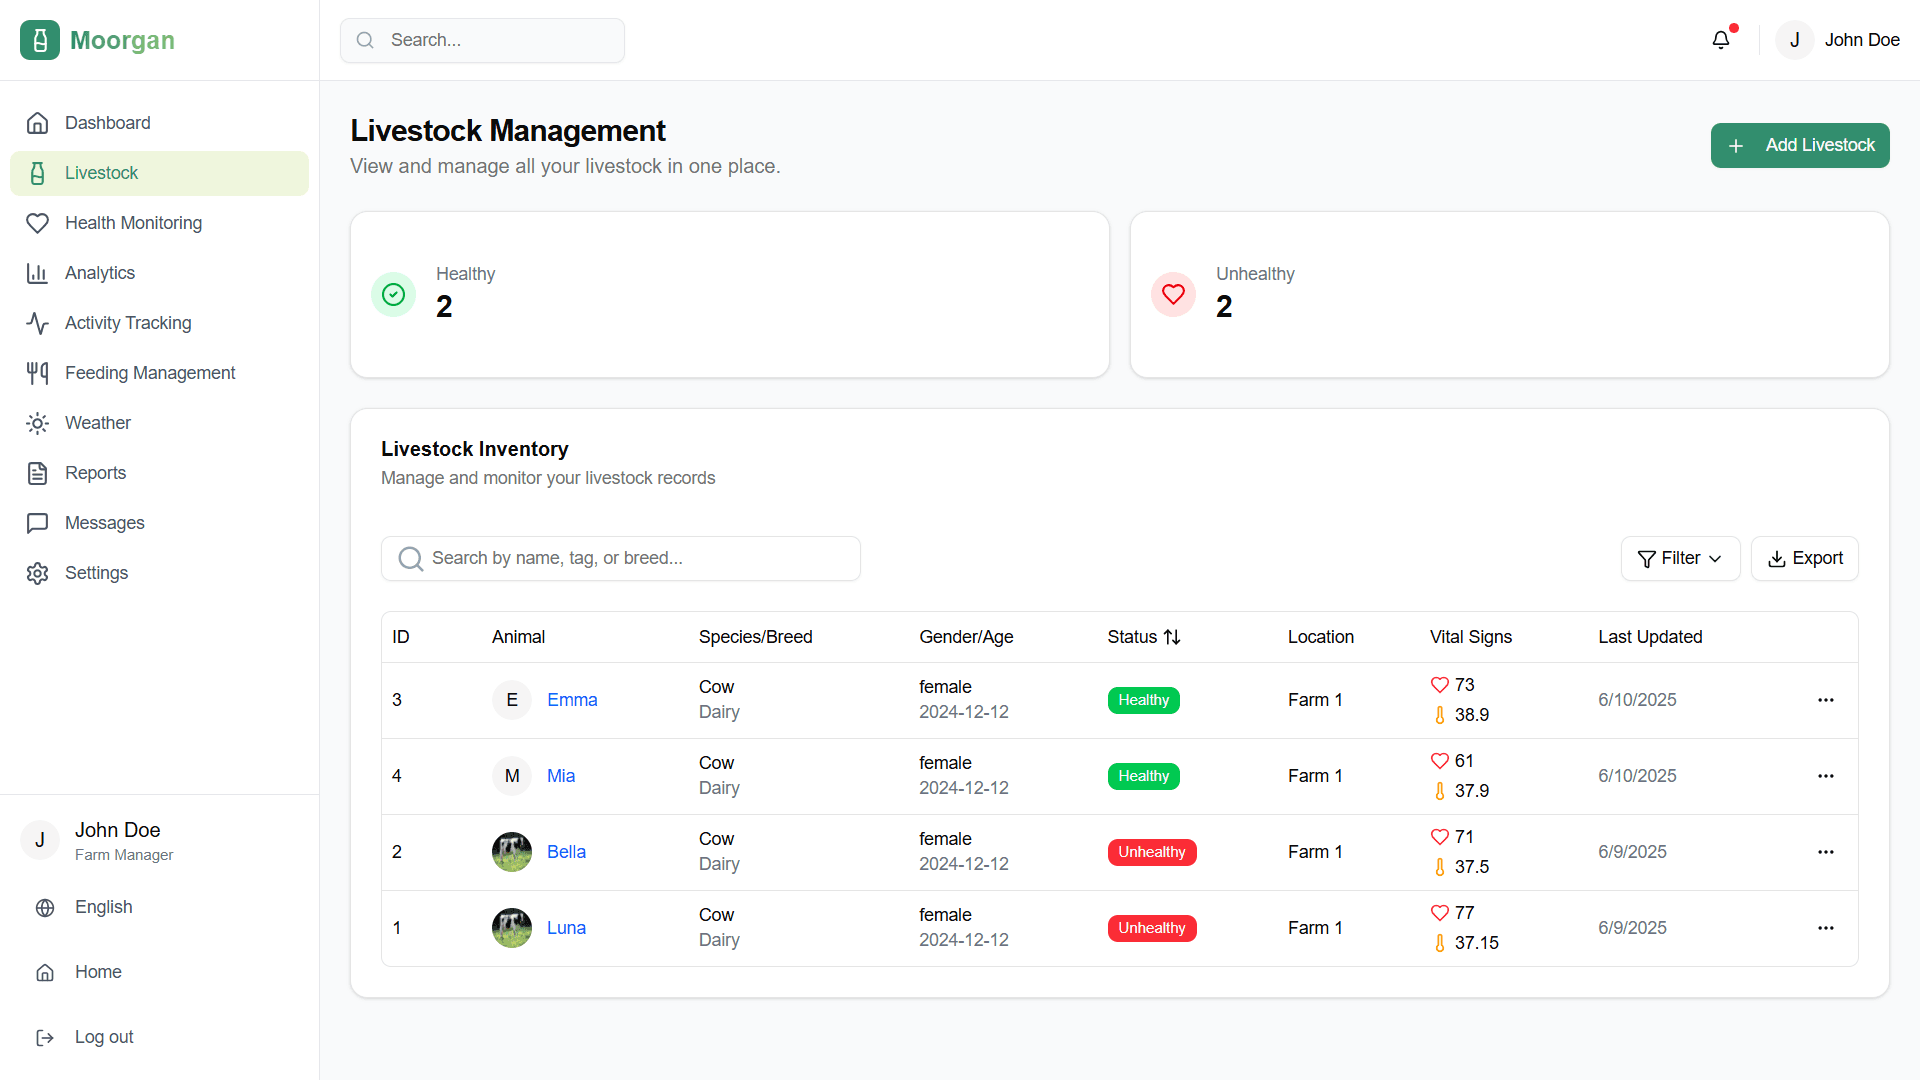Click the search magnifier in inventory search
The image size is (1920, 1080).
pos(410,558)
